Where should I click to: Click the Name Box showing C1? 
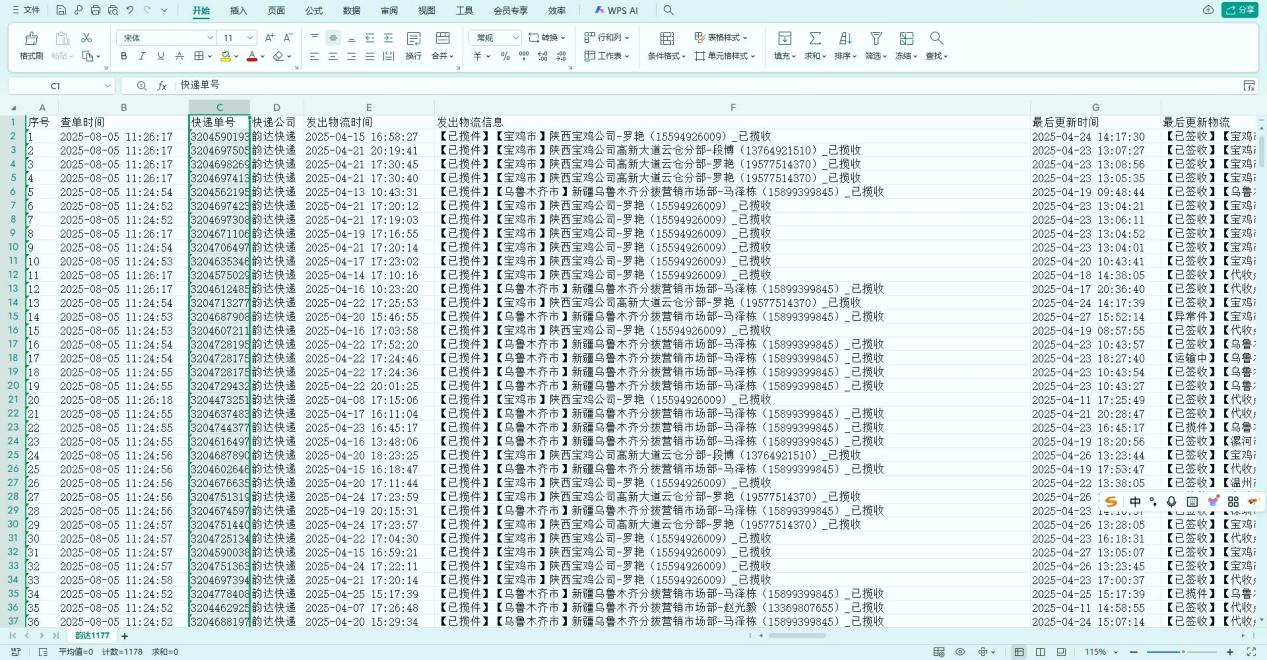[x=55, y=86]
